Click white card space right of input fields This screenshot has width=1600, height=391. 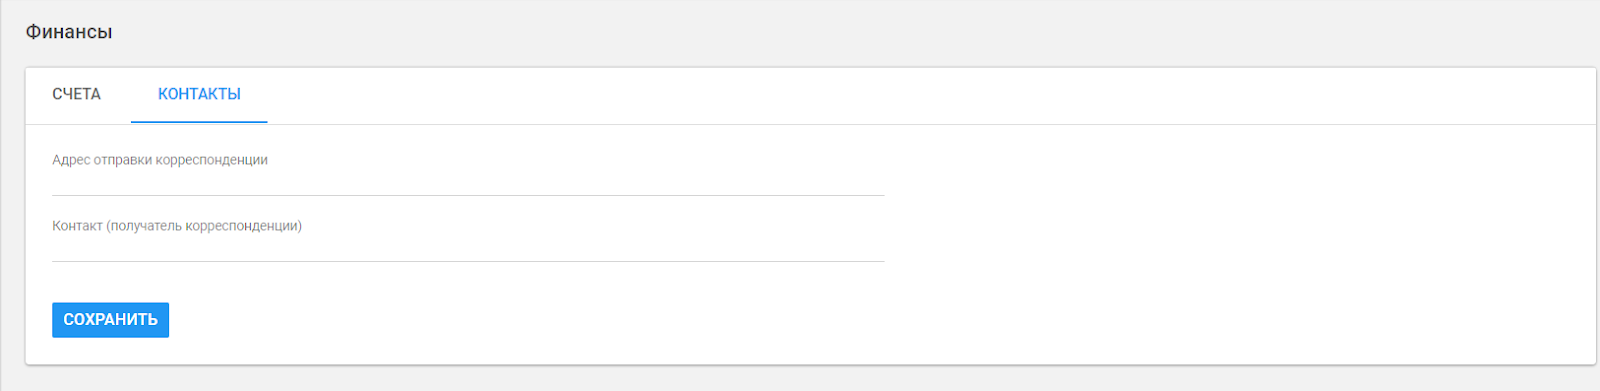tap(1240, 205)
